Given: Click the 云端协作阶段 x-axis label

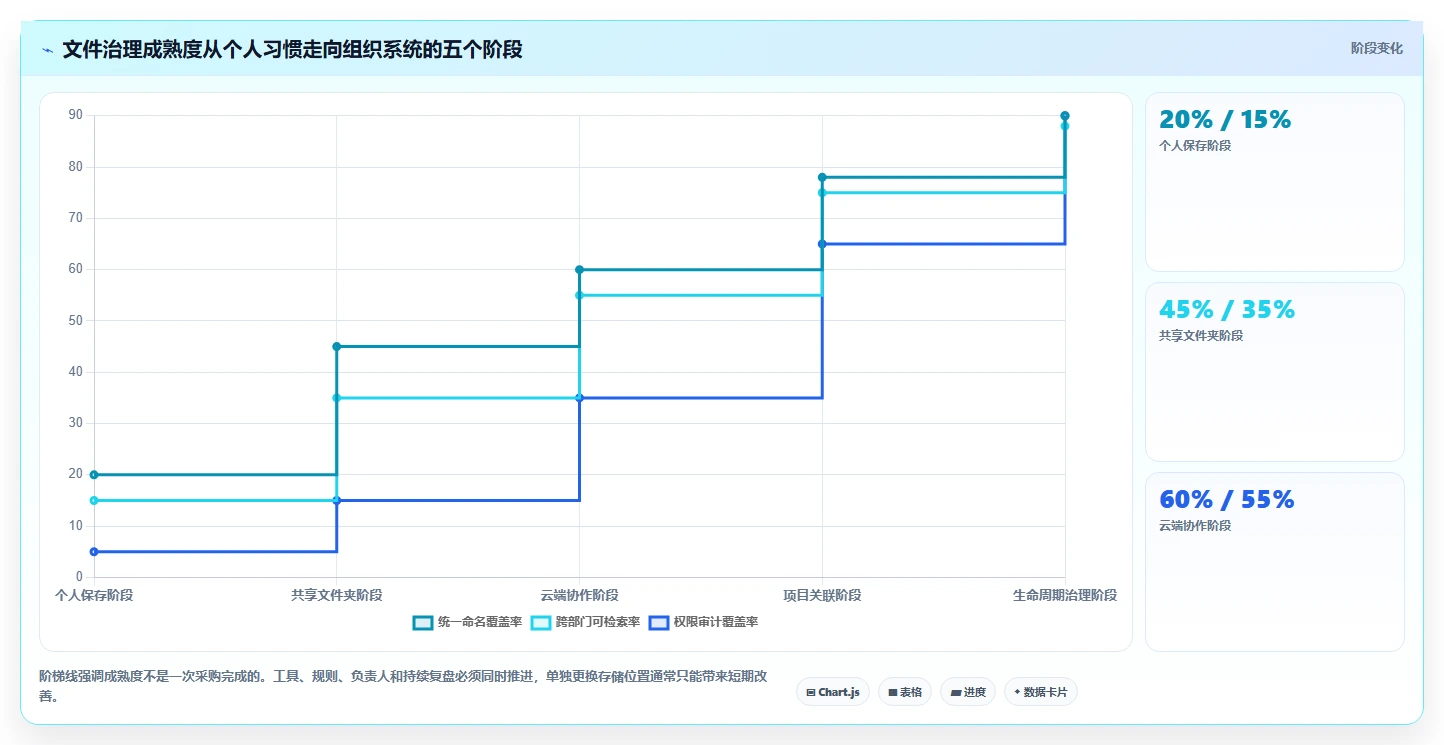Looking at the screenshot, I should point(579,595).
